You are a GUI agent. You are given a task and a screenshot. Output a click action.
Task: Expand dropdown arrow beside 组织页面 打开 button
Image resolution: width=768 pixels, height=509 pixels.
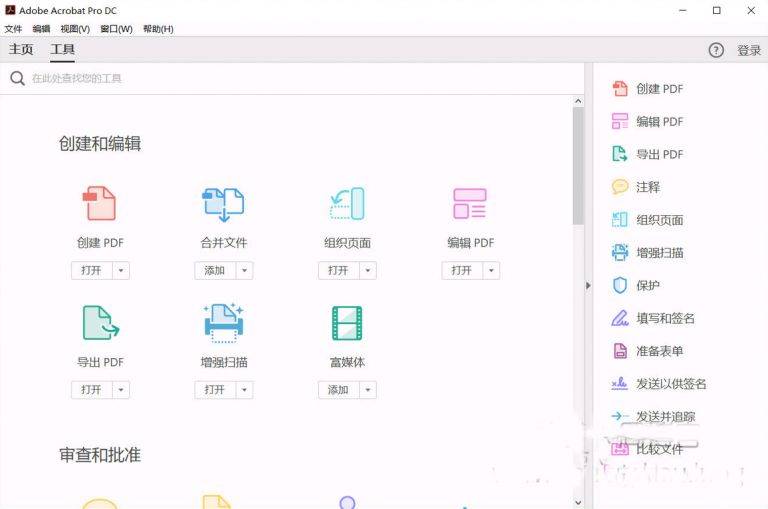point(368,270)
